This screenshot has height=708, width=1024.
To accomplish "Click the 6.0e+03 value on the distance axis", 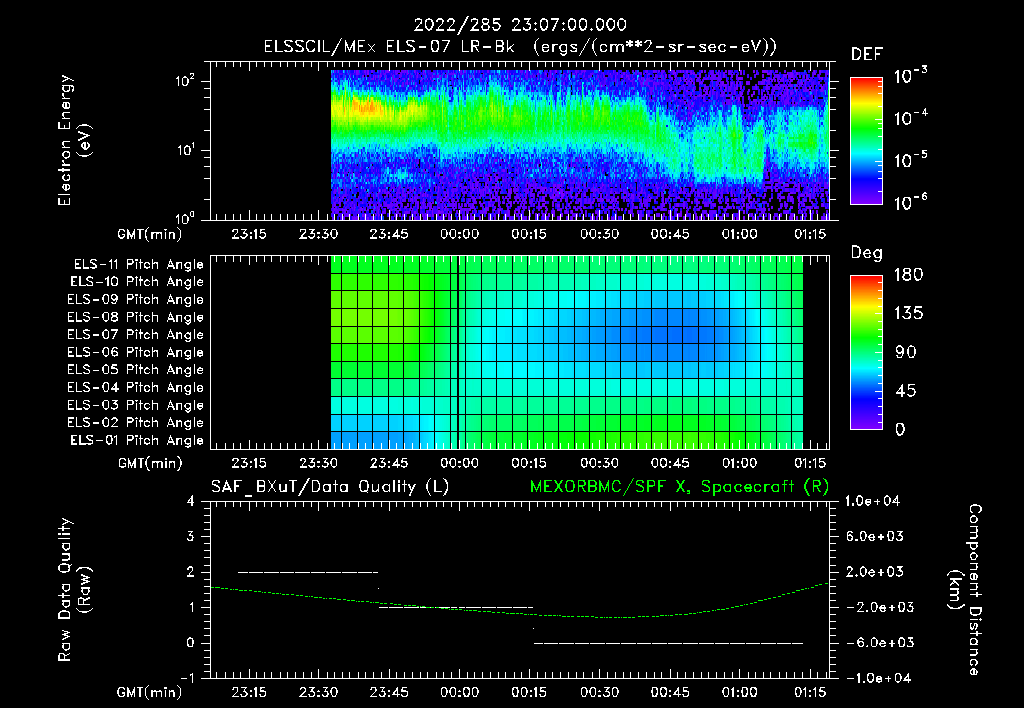I will coord(875,537).
